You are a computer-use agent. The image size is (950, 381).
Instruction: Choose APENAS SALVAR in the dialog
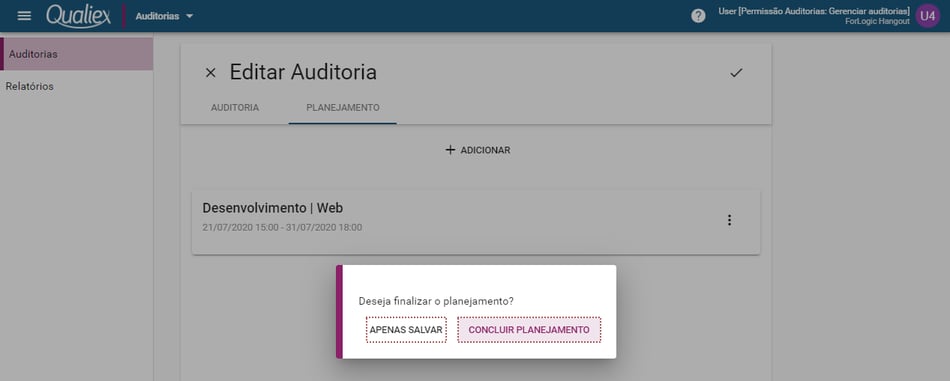point(406,330)
